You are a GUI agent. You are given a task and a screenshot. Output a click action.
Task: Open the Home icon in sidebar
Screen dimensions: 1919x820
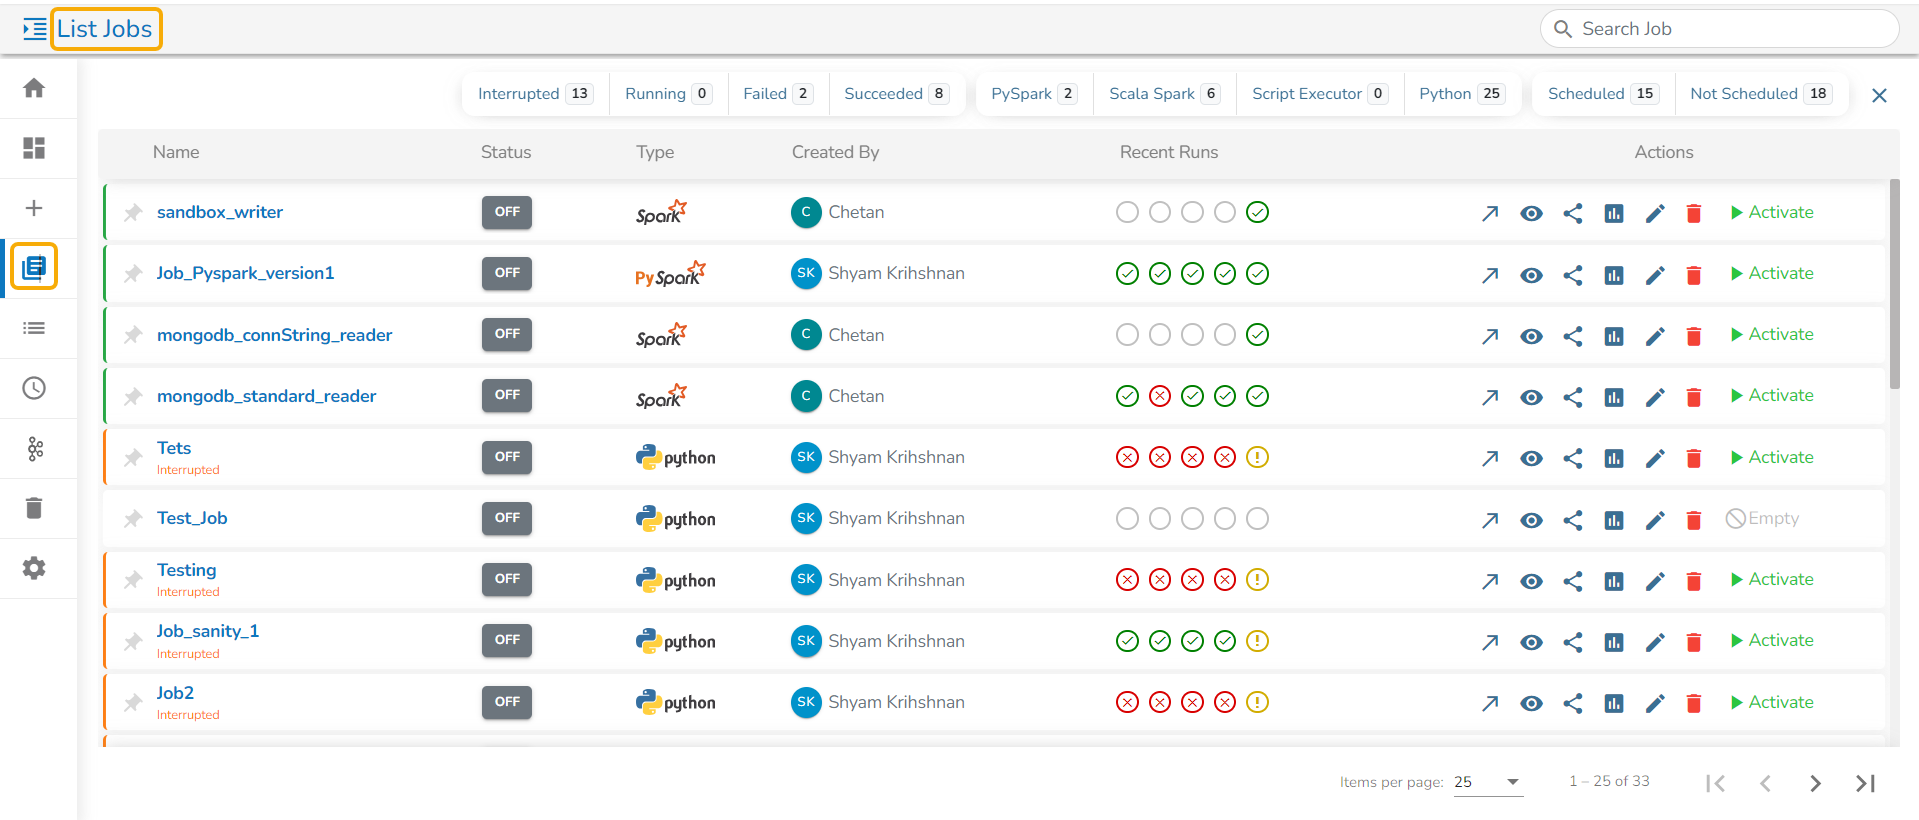(x=34, y=88)
